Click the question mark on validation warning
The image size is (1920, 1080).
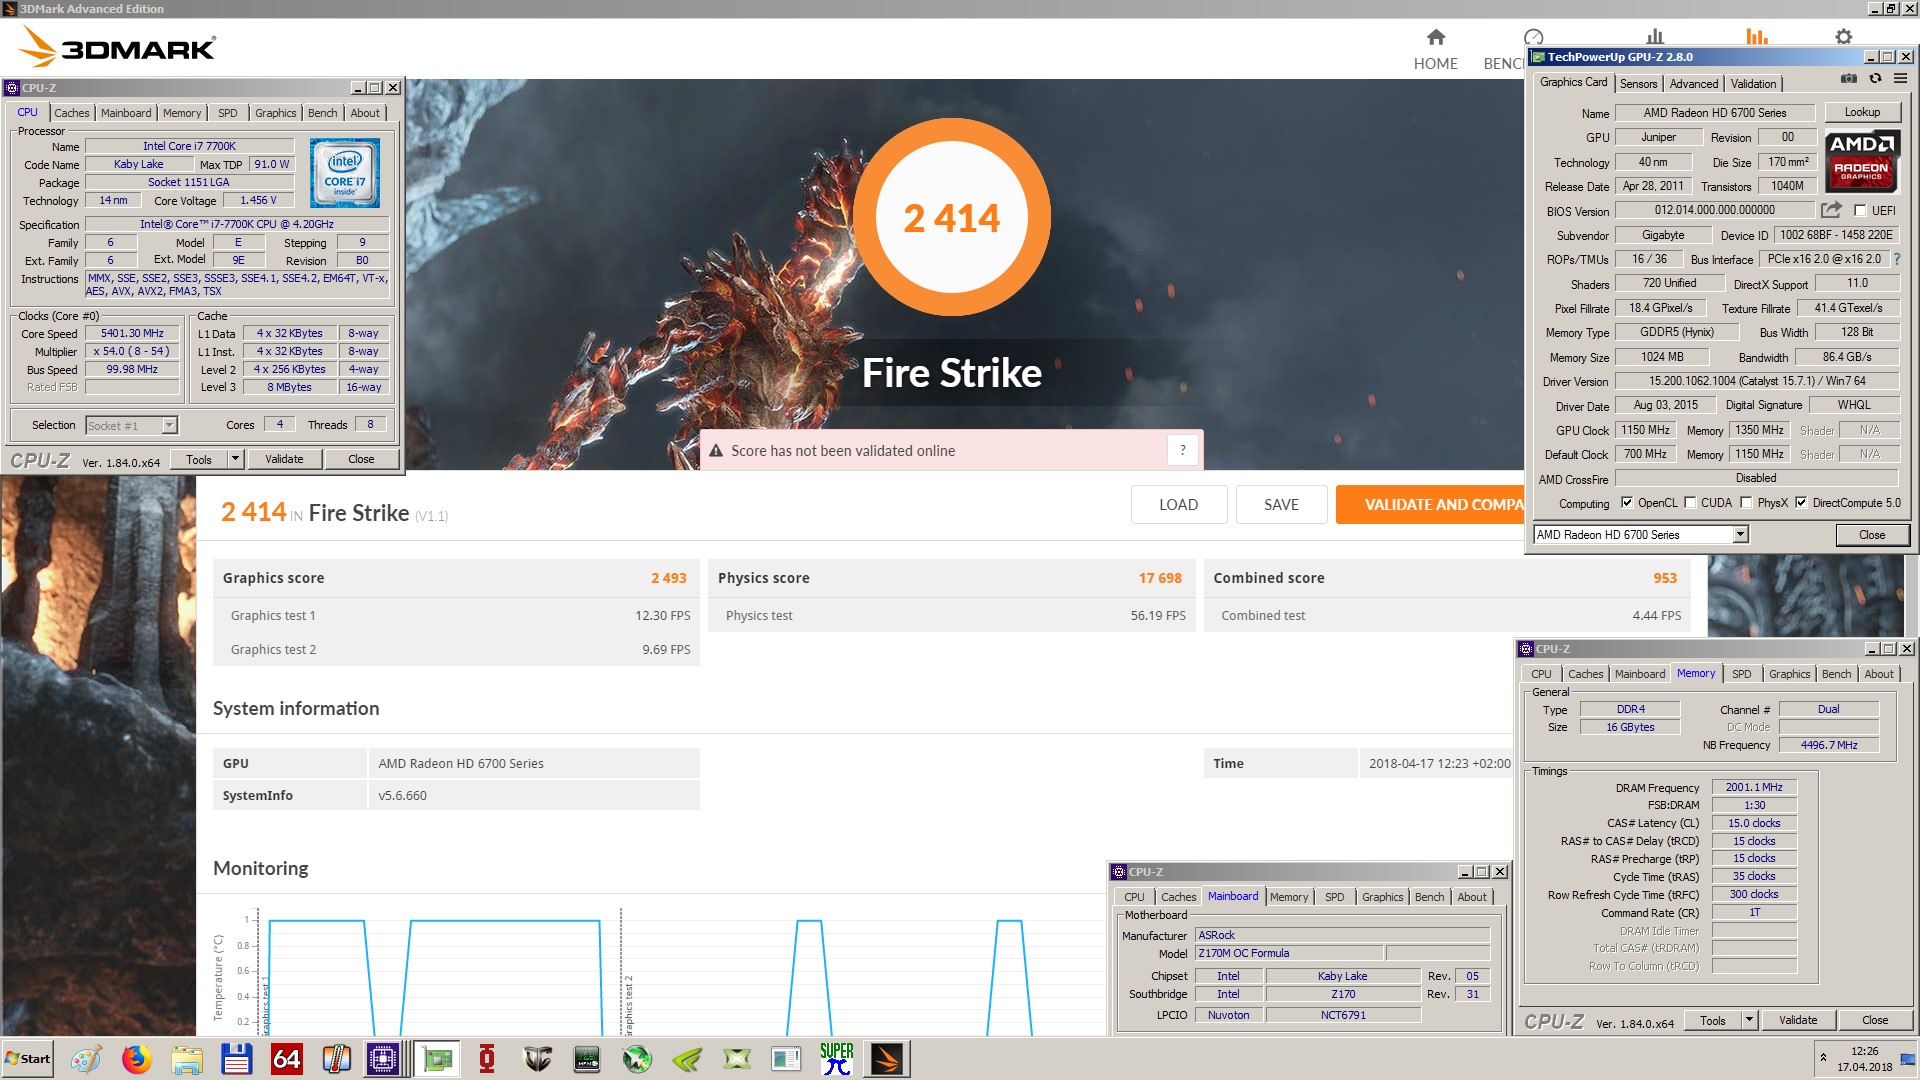pos(1182,450)
